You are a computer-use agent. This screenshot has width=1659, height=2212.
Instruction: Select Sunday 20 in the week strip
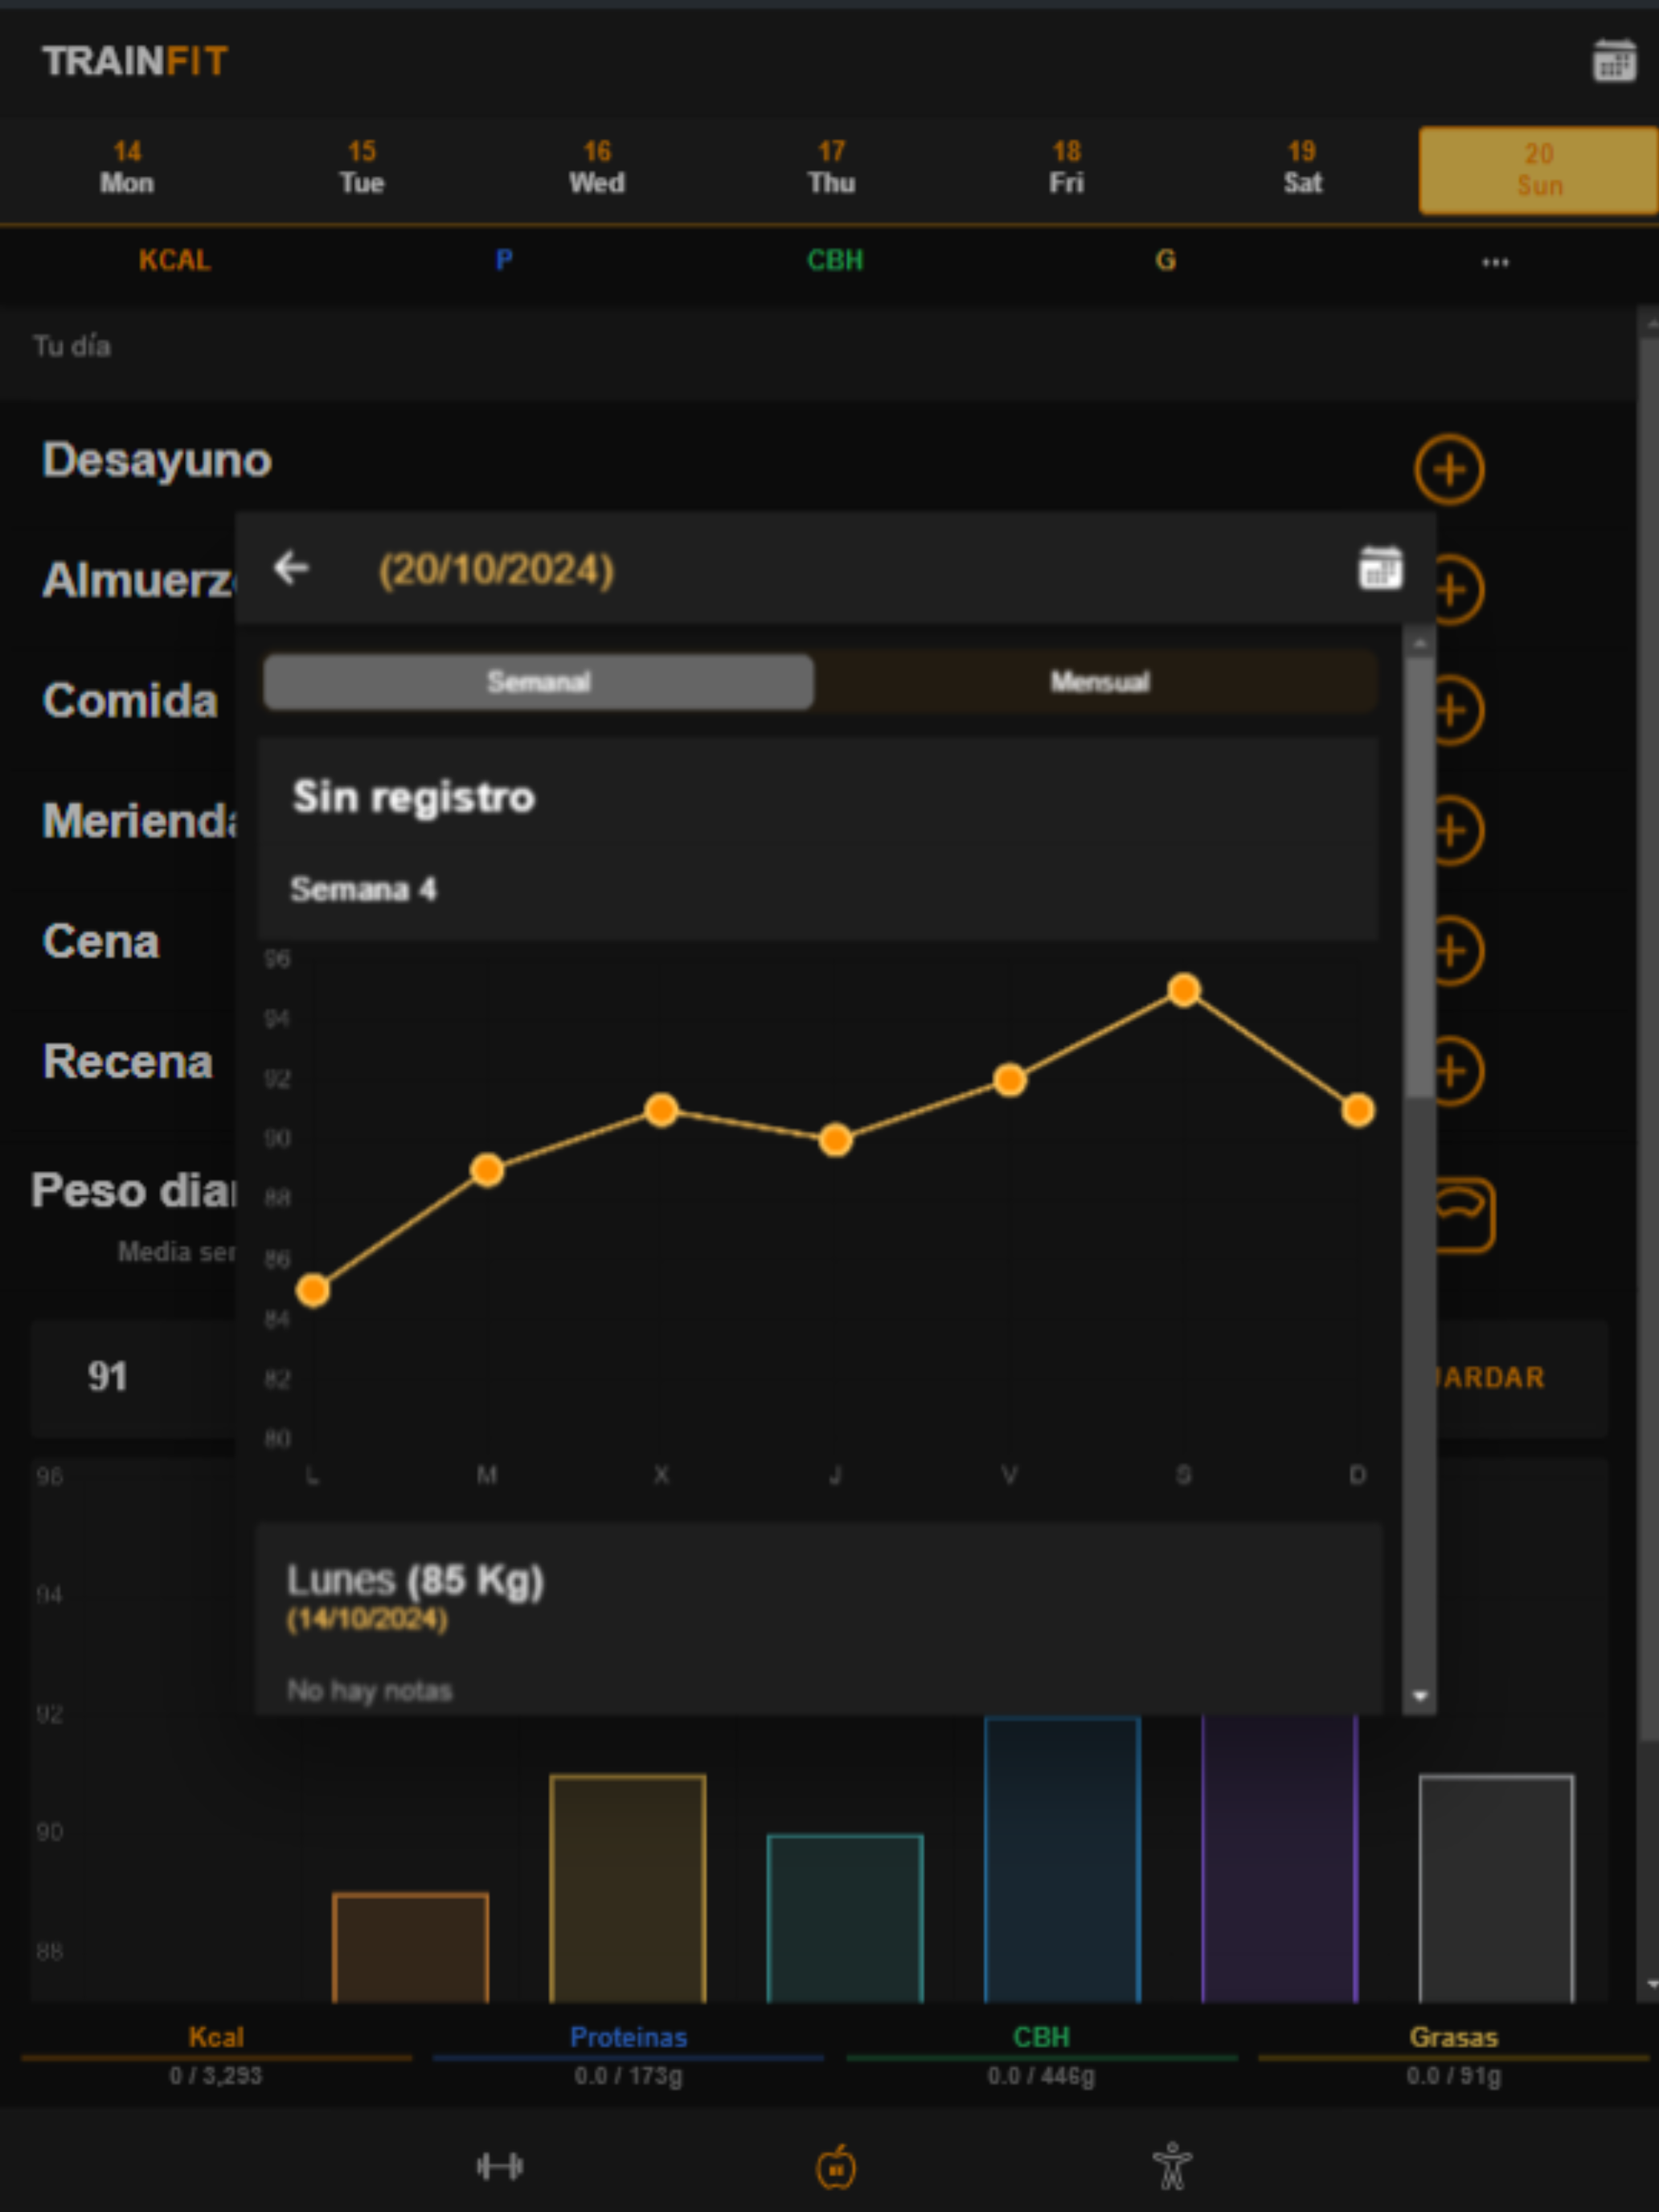pyautogui.click(x=1538, y=170)
